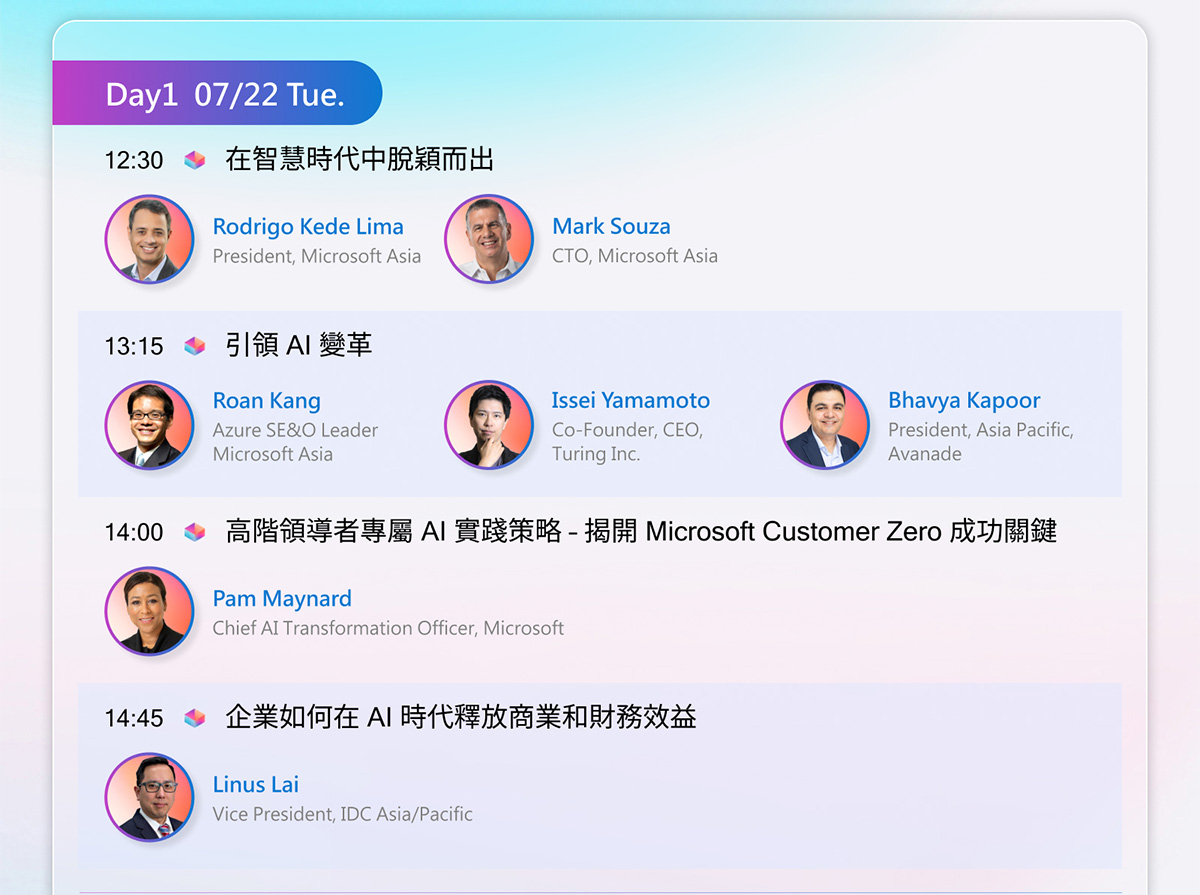This screenshot has width=1200, height=895.
Task: Open Roan Kang's portrait photo
Action: point(149,426)
